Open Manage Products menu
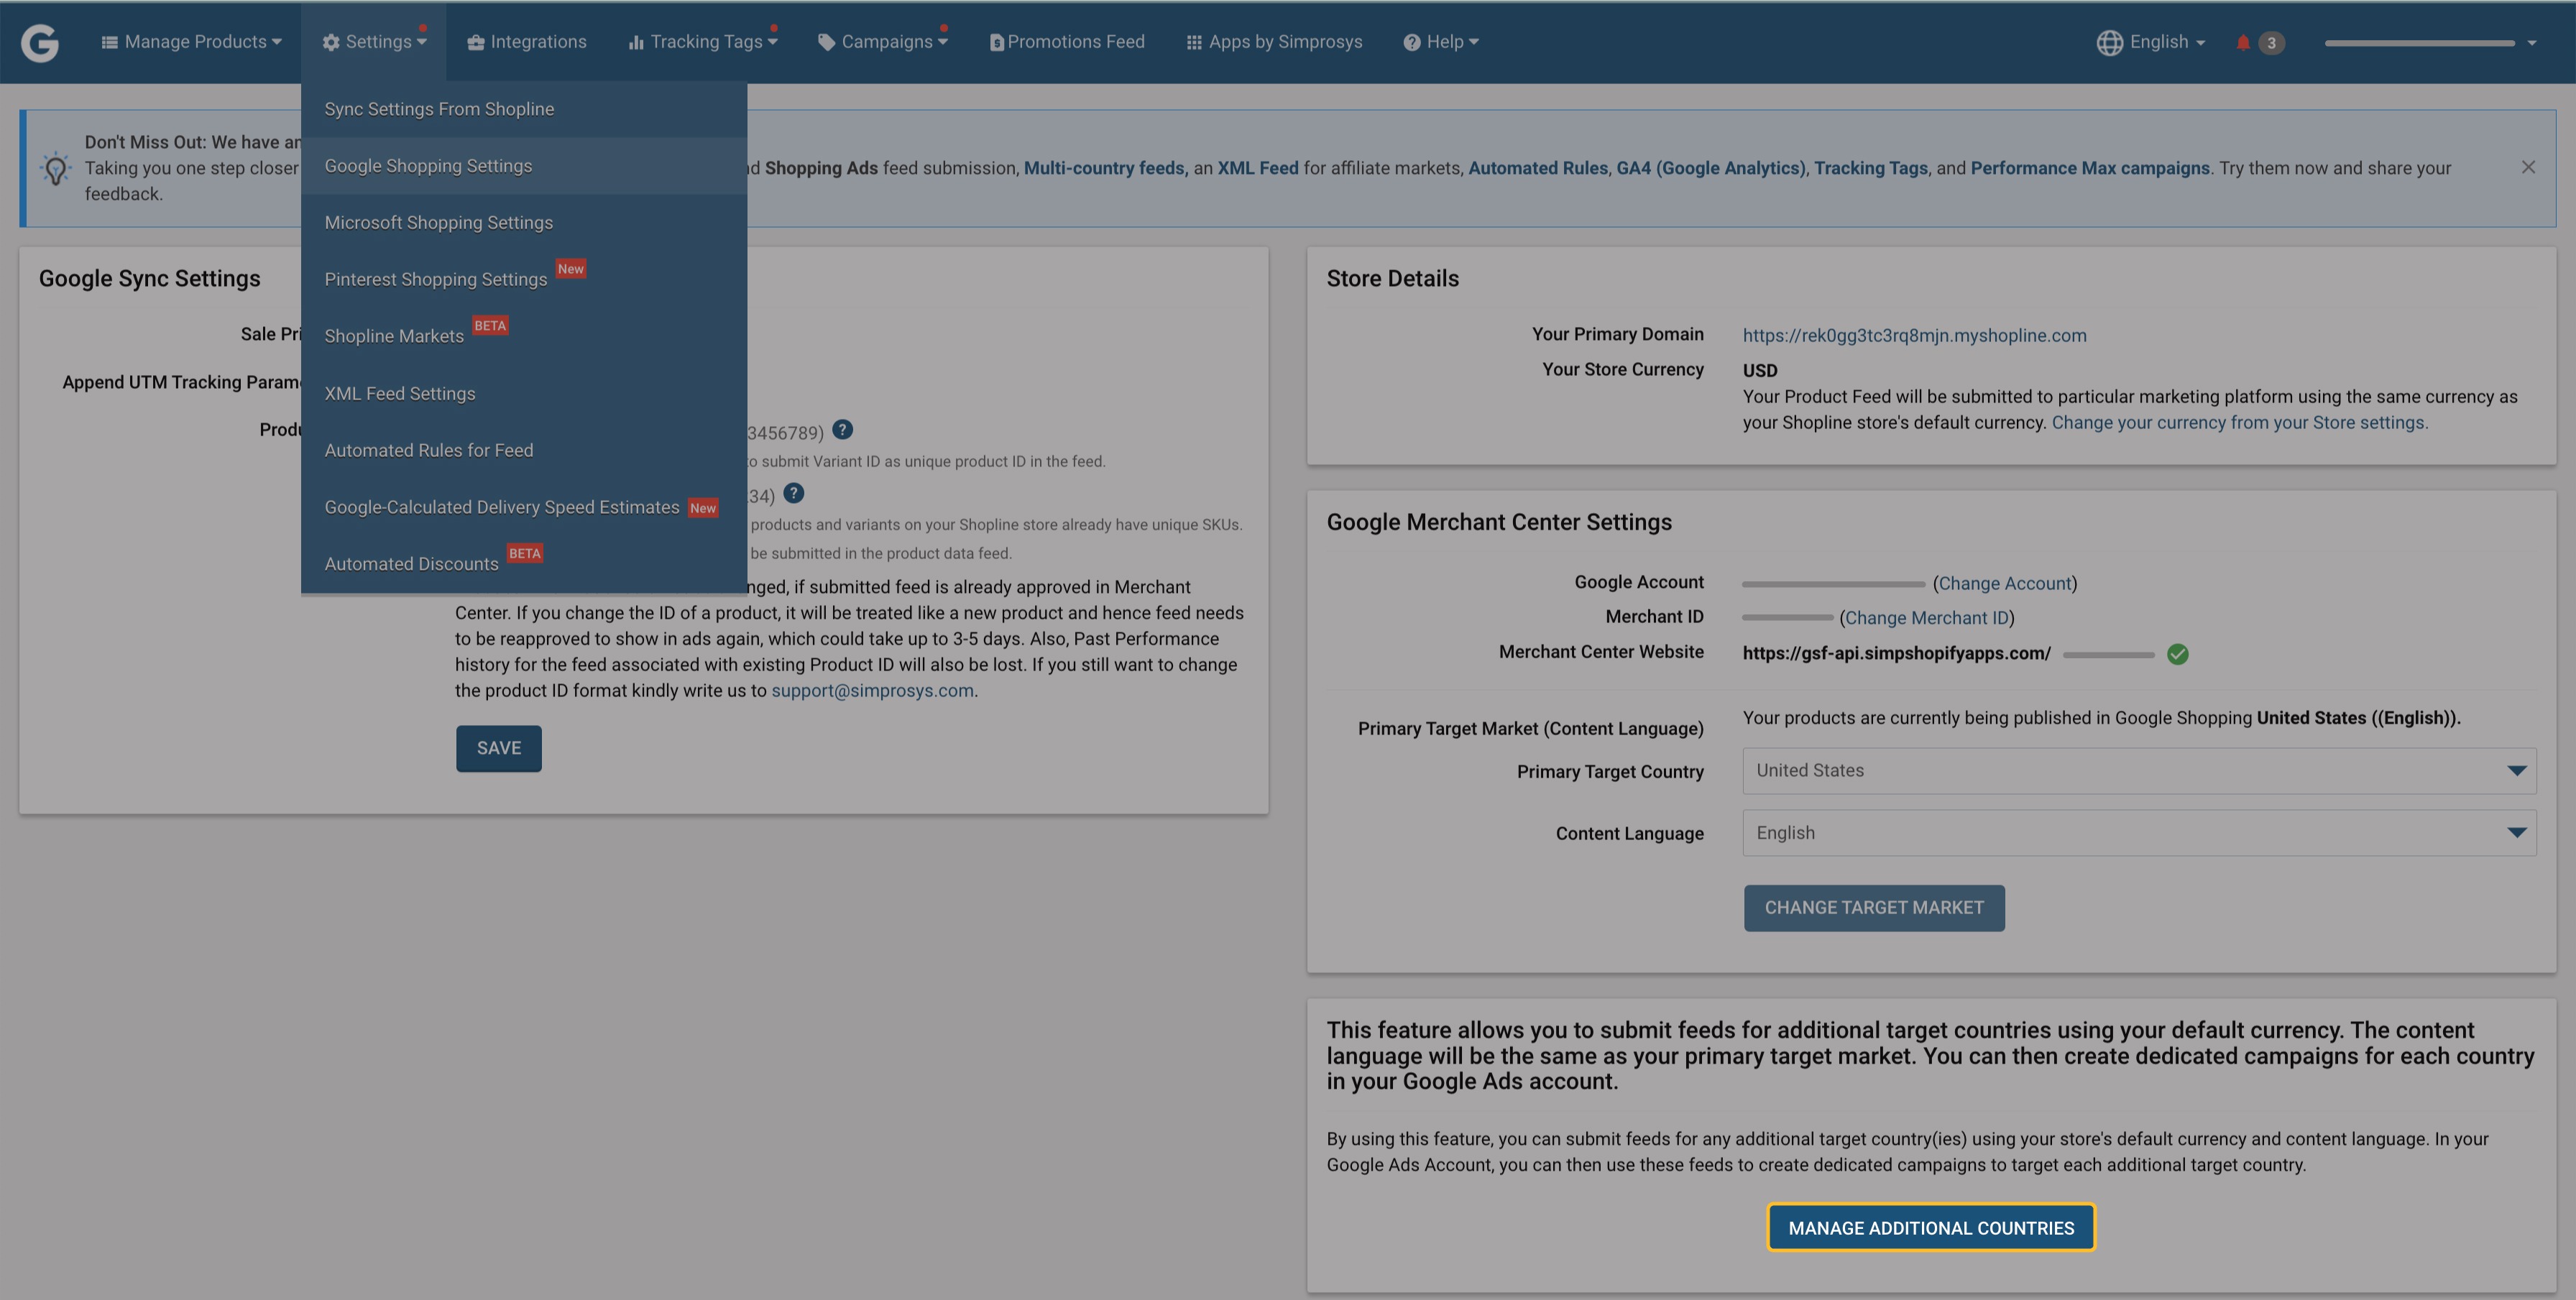 tap(191, 42)
